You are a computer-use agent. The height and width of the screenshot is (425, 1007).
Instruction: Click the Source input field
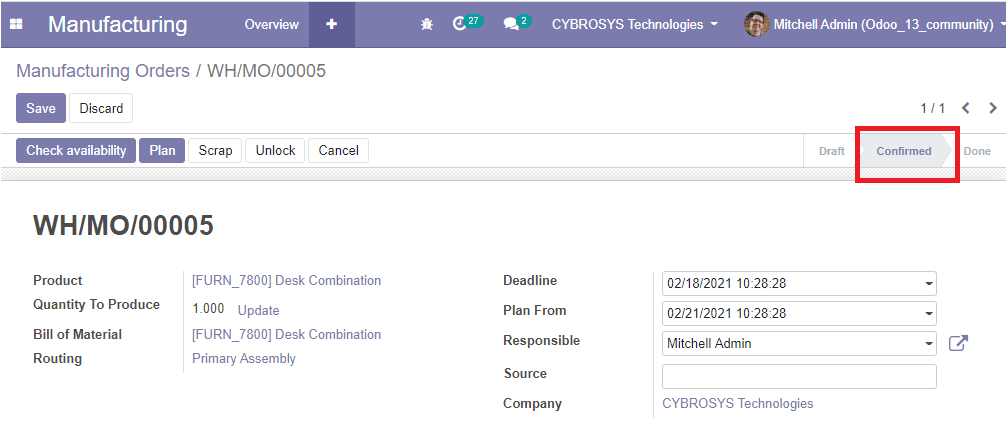[799, 376]
